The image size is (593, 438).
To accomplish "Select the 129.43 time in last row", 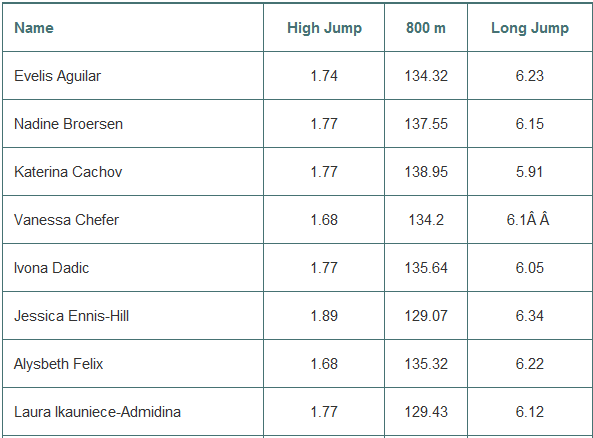I will point(426,412).
